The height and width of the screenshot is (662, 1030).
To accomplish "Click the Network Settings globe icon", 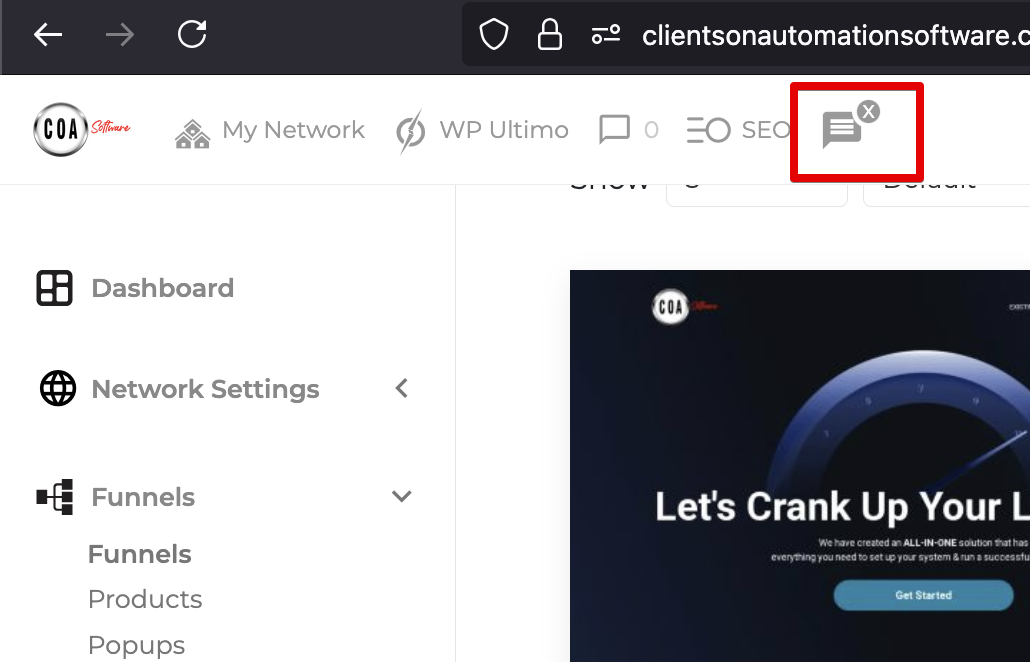I will [x=58, y=388].
